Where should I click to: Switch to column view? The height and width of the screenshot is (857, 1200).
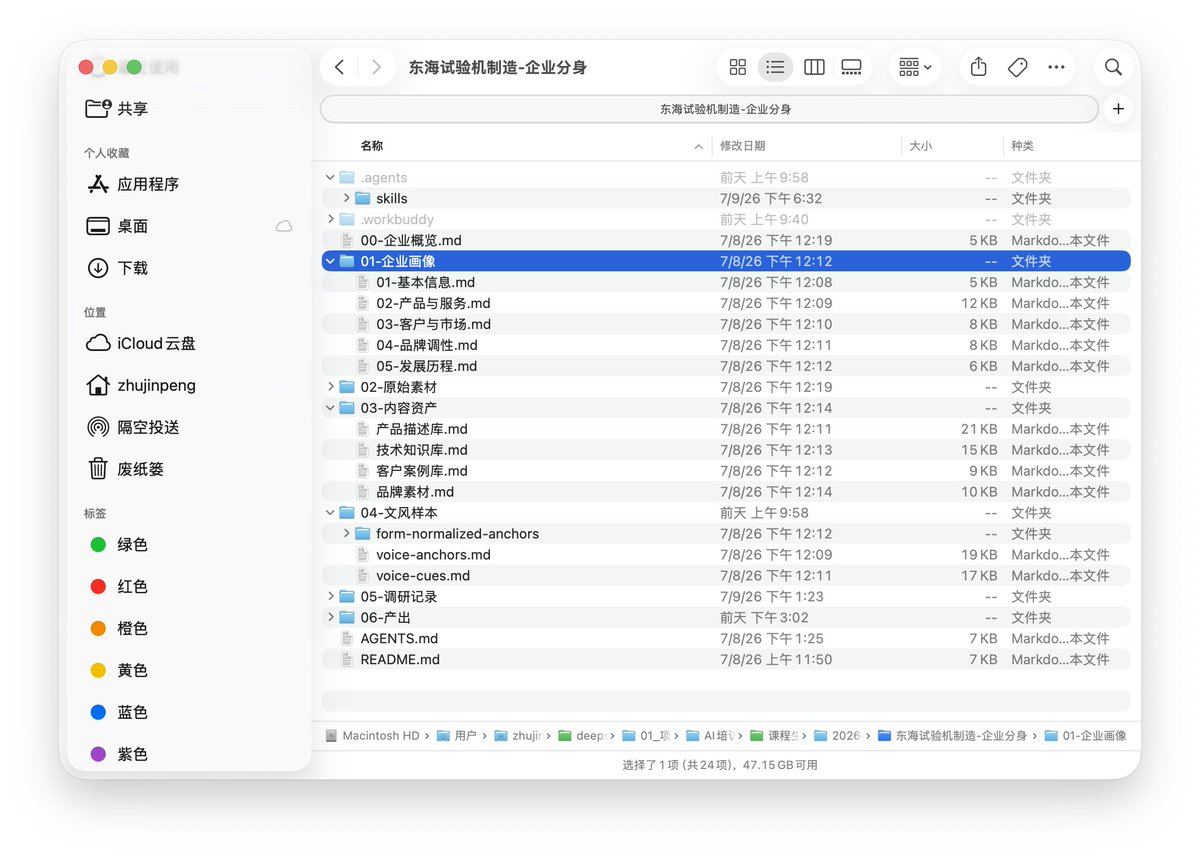point(814,67)
